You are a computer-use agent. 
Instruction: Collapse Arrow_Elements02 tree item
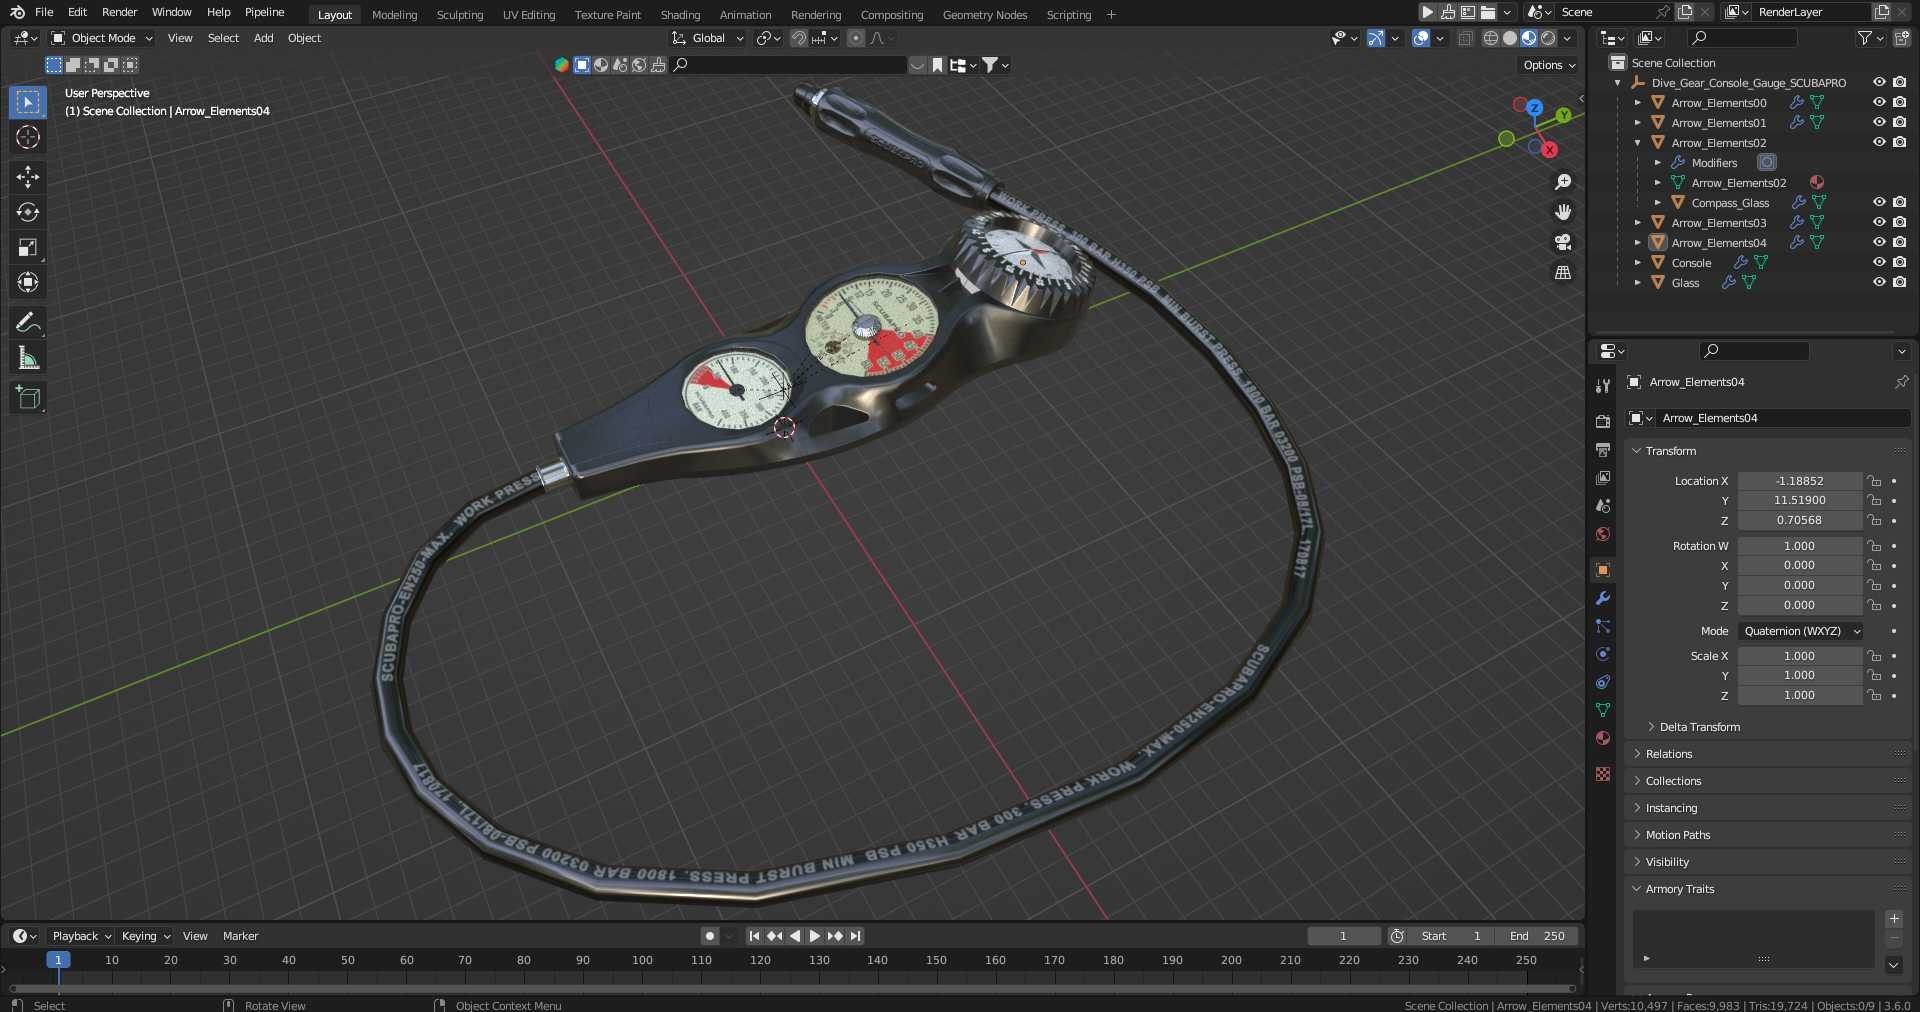pos(1637,142)
